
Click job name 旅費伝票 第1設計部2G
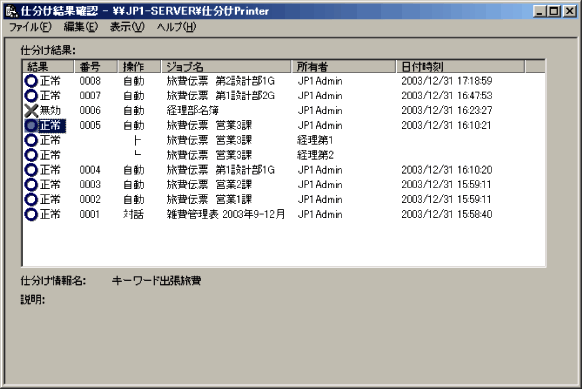(220, 96)
